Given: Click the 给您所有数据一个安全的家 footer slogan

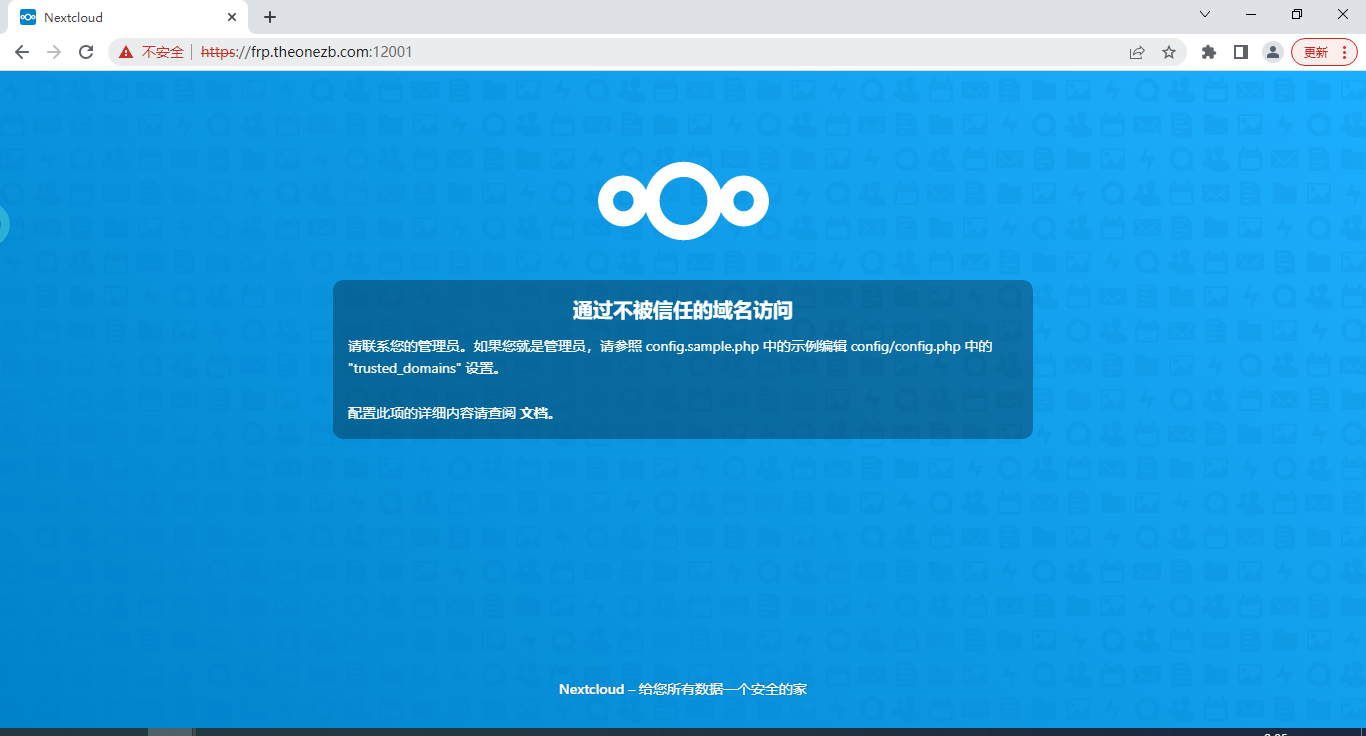Looking at the screenshot, I should click(723, 689).
